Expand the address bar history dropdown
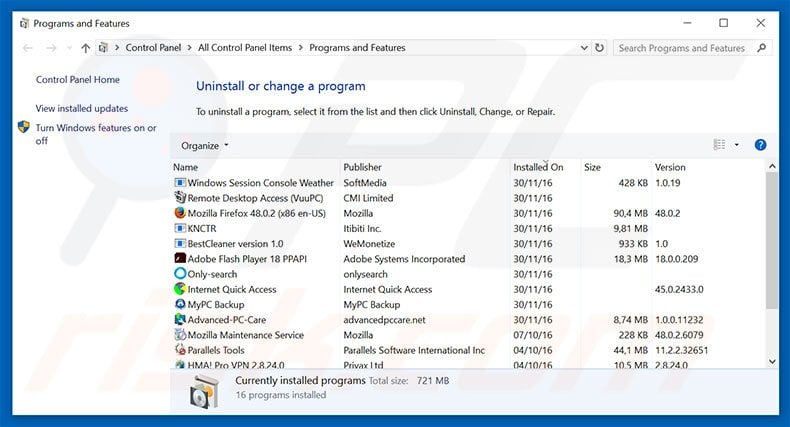 point(584,48)
